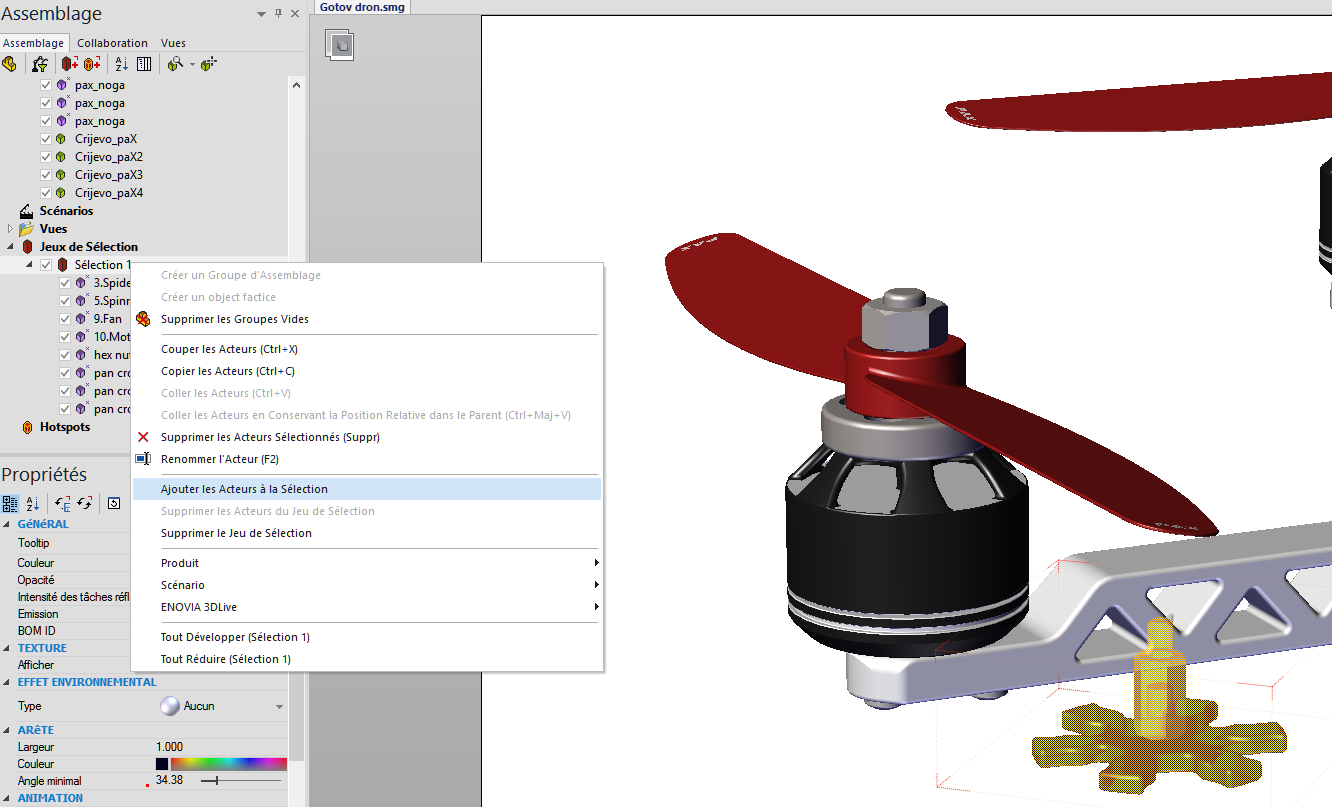Sort the assembly tree alphabetically

[x=122, y=64]
